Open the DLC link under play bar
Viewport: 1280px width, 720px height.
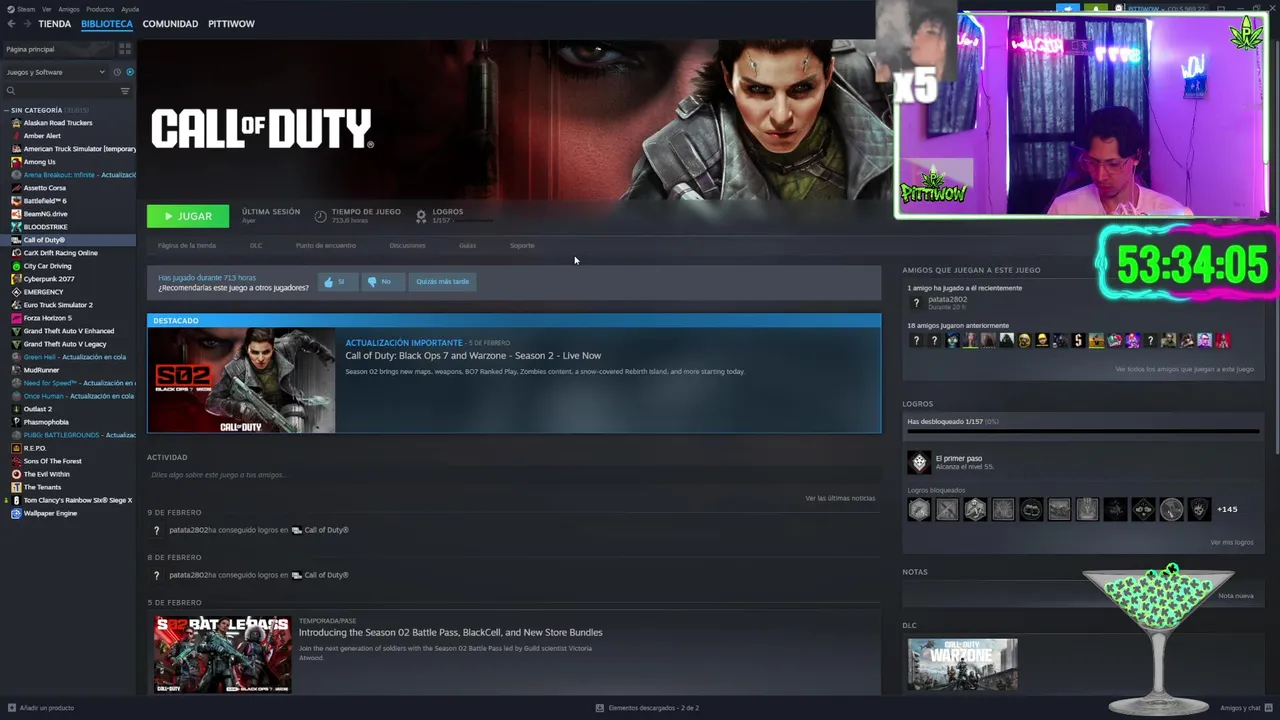click(256, 245)
